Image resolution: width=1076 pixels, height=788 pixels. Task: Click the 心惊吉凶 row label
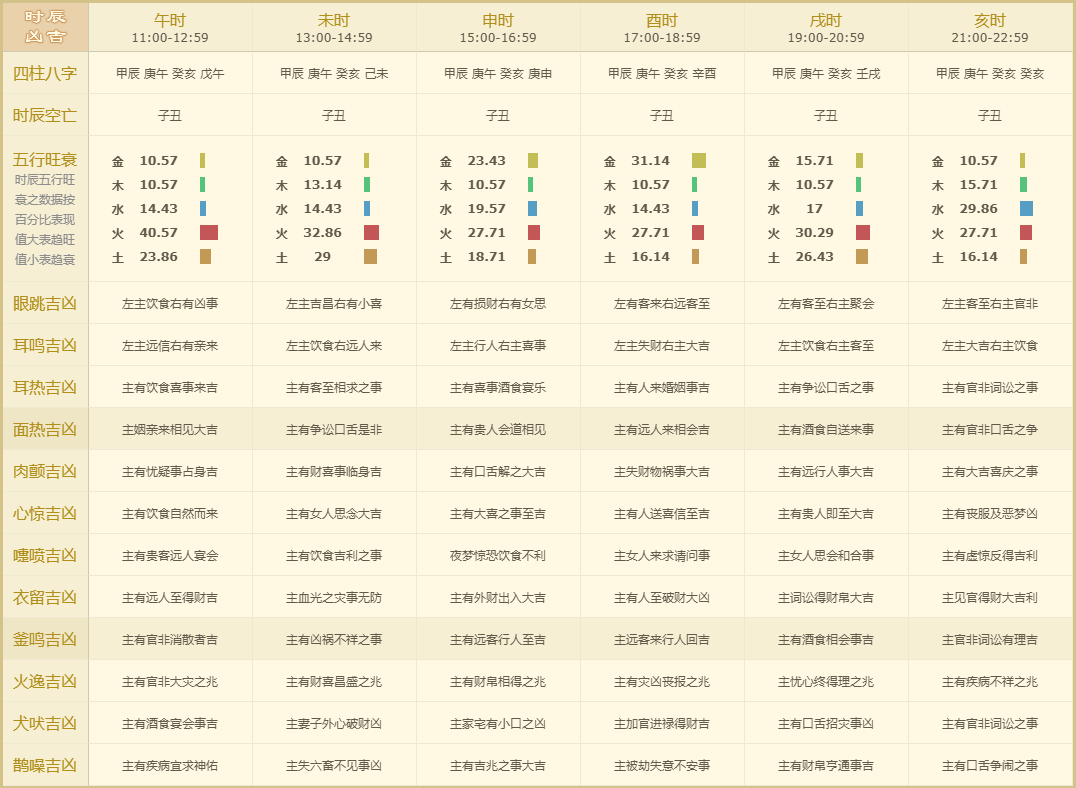coord(45,513)
